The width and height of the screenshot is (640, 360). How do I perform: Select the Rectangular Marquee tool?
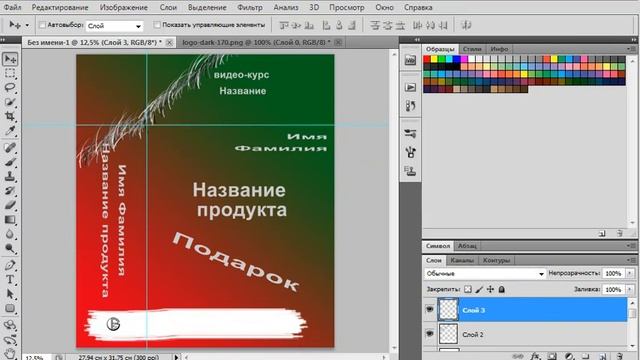click(x=10, y=73)
